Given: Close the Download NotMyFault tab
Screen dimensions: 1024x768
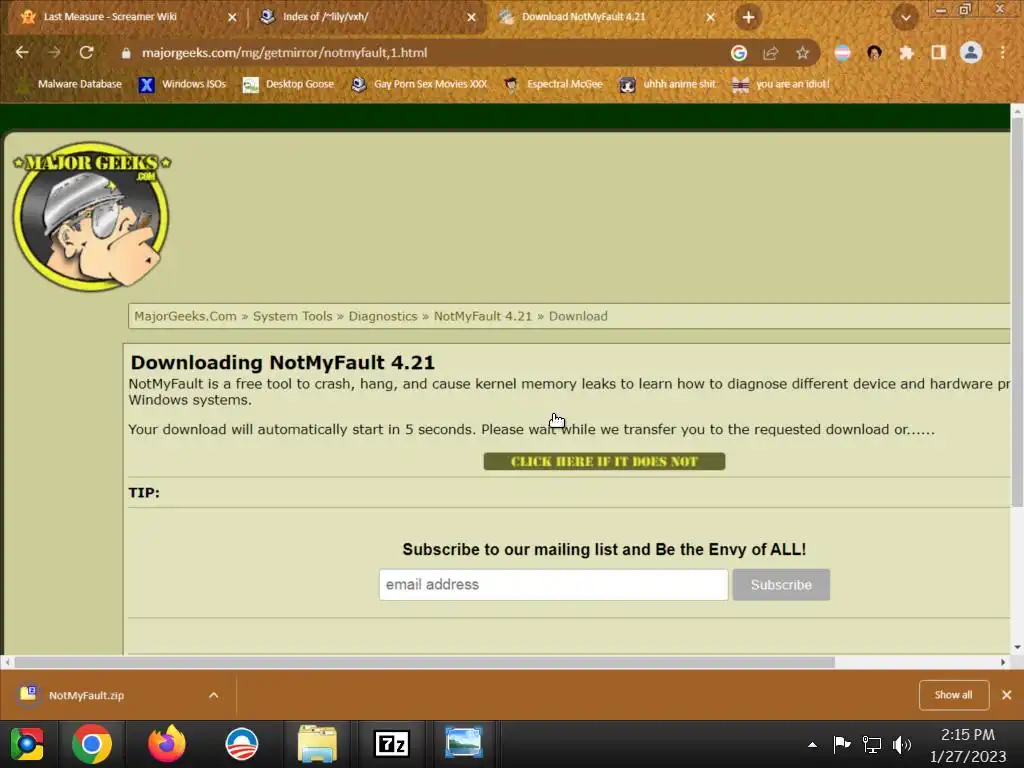Looking at the screenshot, I should 711,18.
